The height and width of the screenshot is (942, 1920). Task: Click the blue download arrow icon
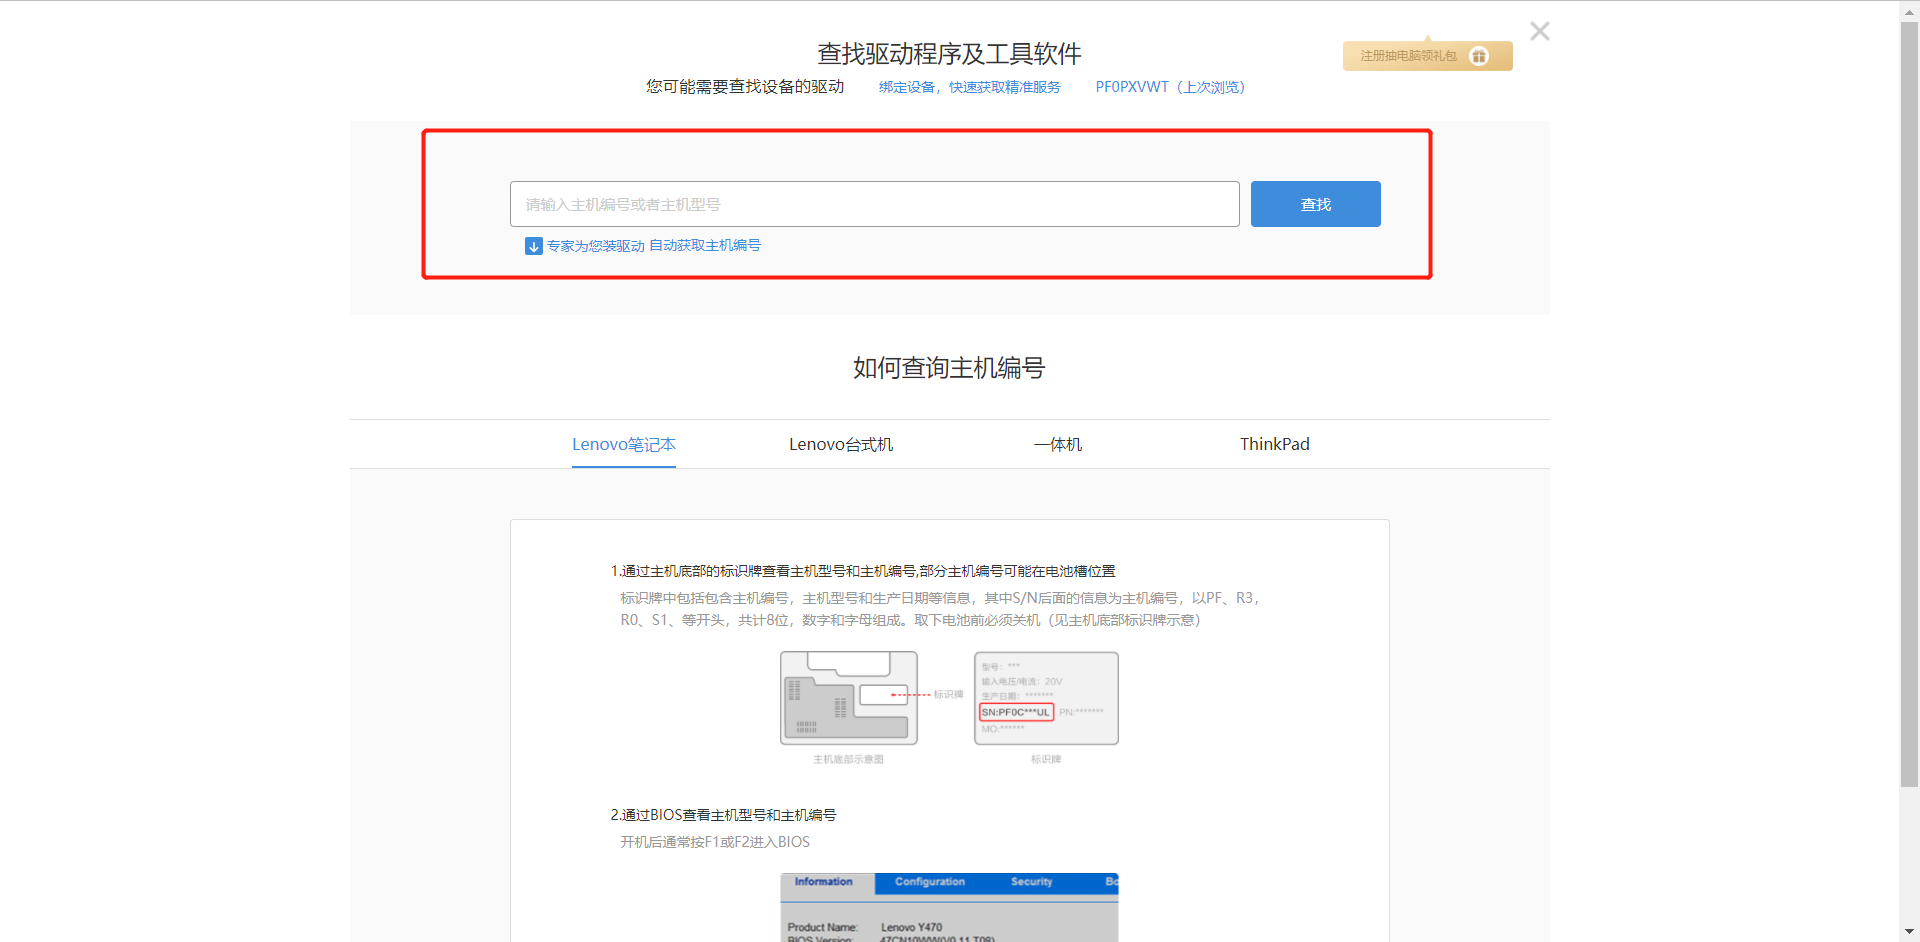pyautogui.click(x=534, y=246)
